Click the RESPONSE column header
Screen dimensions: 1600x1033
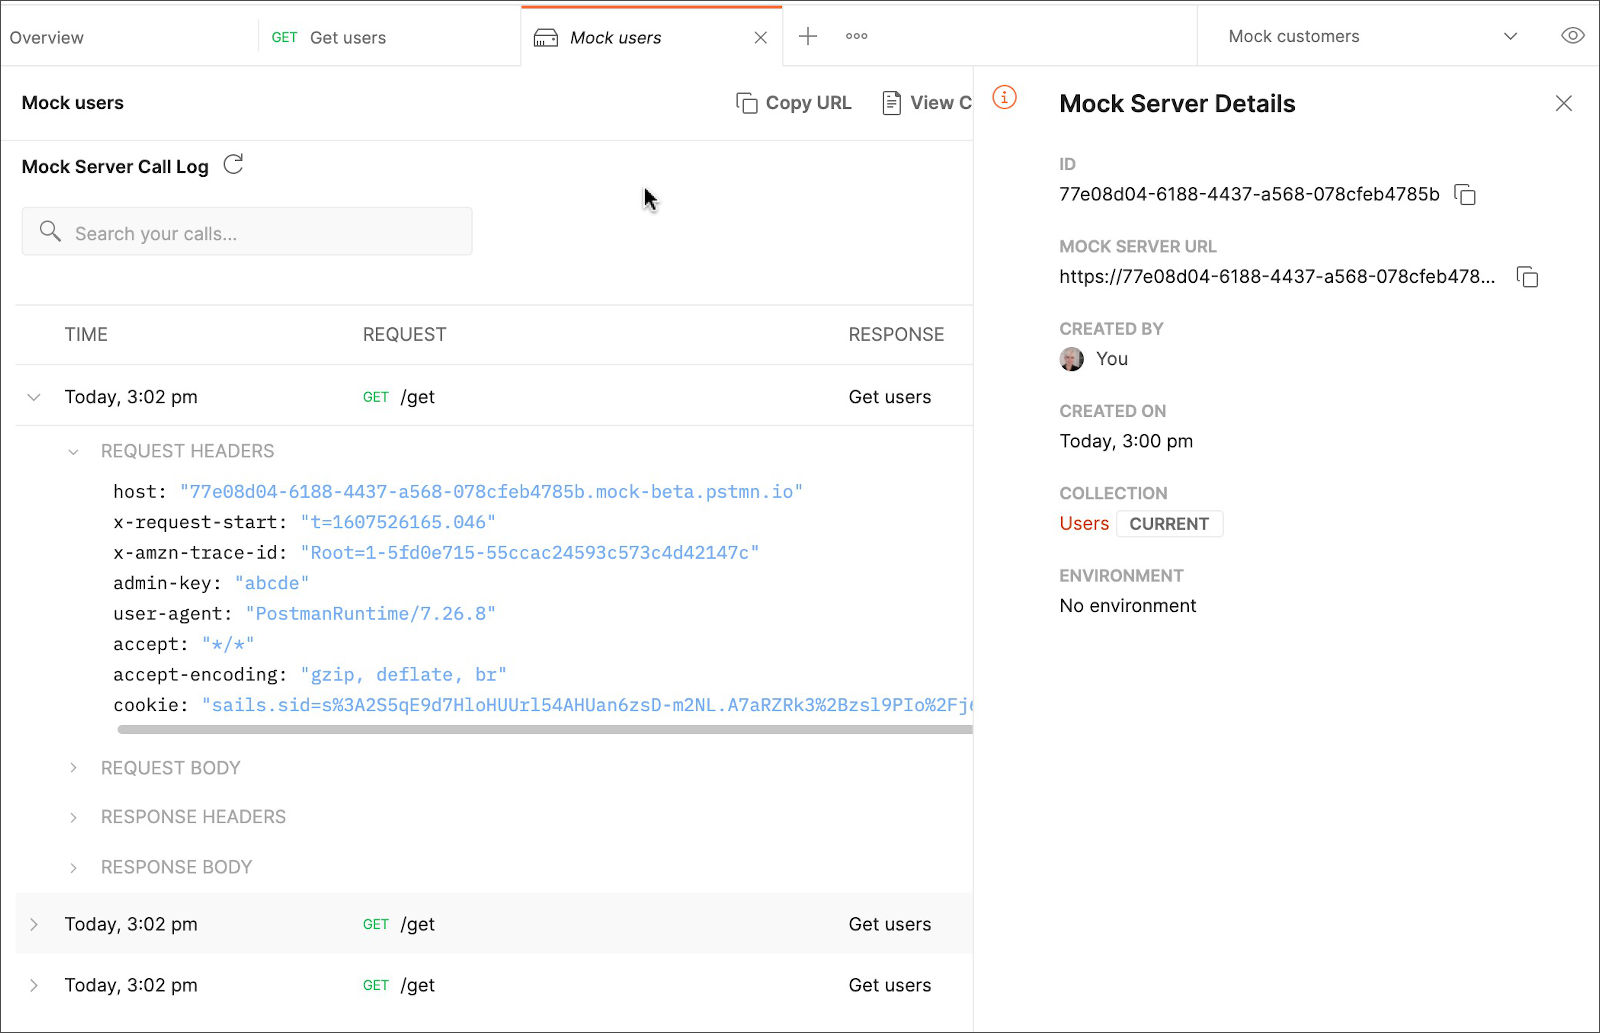[x=896, y=335]
